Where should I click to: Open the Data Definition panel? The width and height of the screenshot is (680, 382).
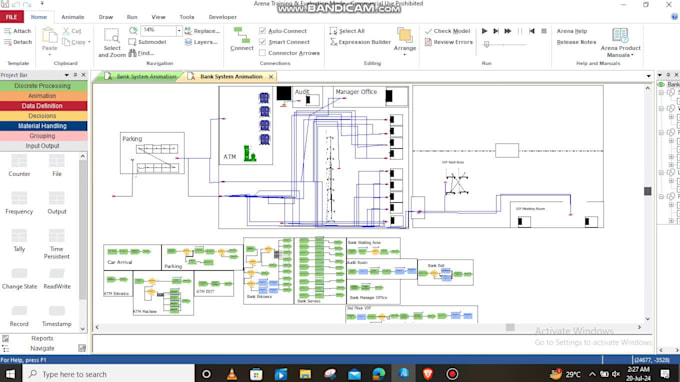[43, 106]
